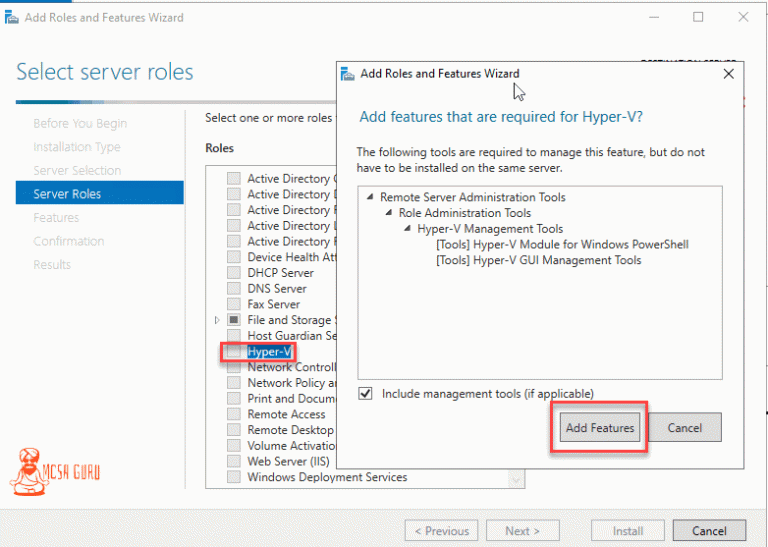The height and width of the screenshot is (547, 768).
Task: Check the Hyper-V role checkbox
Action: coord(234,351)
